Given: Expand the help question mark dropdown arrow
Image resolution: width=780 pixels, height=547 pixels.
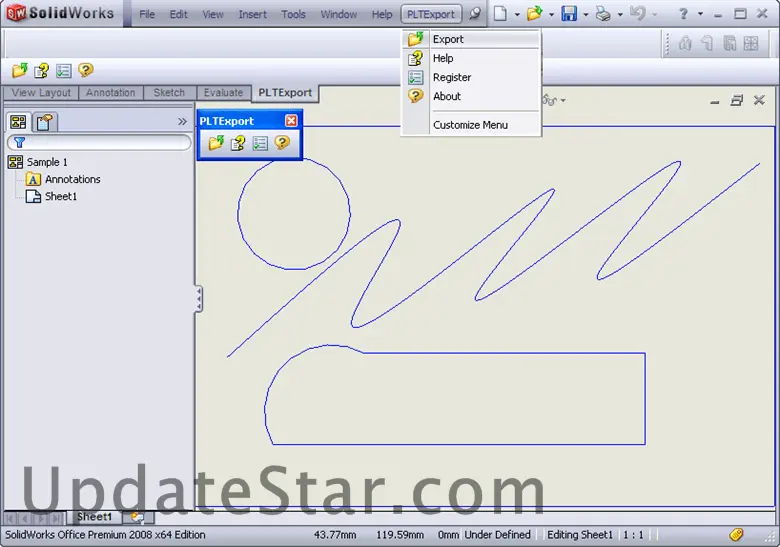Looking at the screenshot, I should coord(700,14).
